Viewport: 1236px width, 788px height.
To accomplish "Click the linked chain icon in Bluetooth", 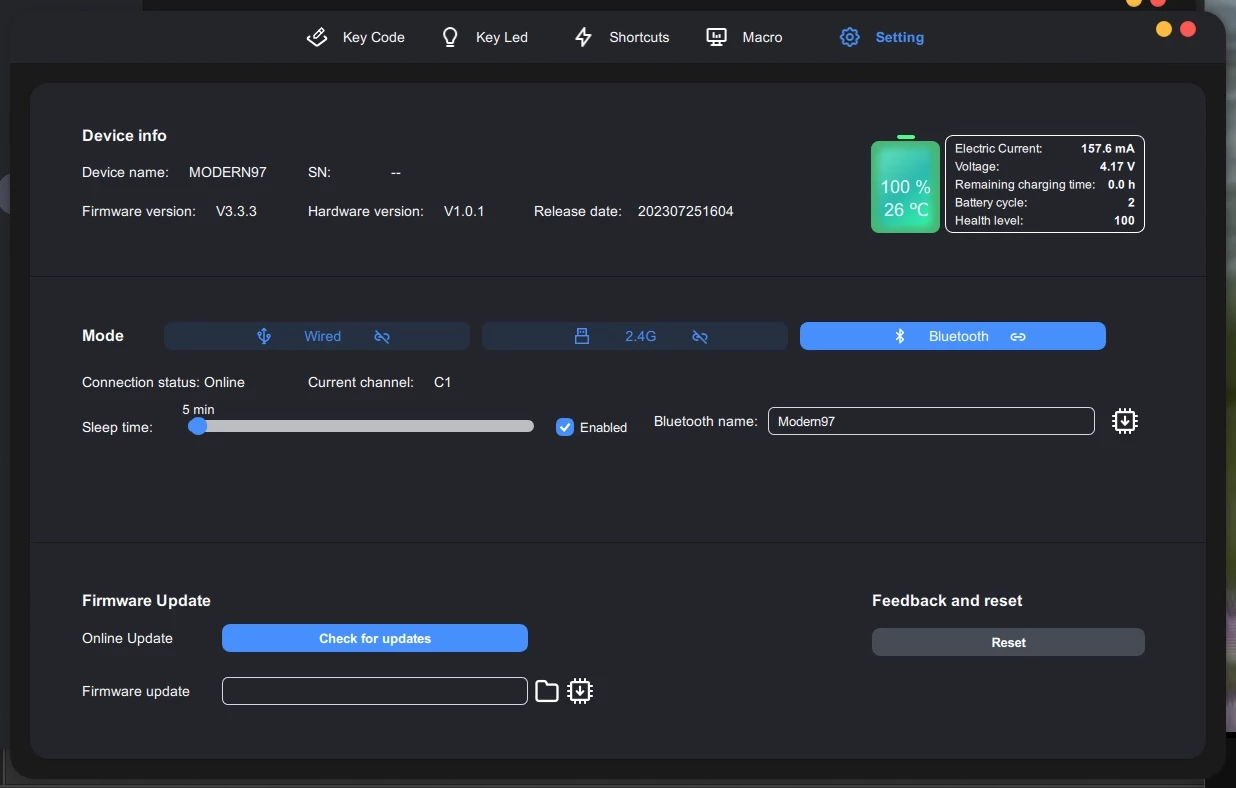I will coord(1018,337).
